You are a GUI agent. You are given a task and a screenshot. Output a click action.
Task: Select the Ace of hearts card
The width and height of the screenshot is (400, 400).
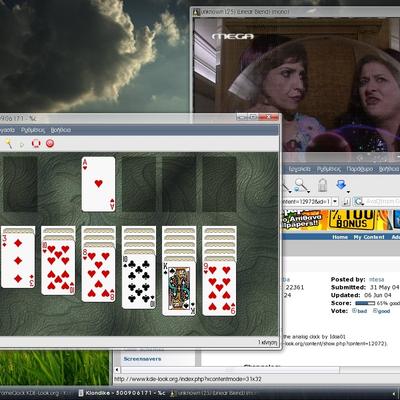pos(98,184)
